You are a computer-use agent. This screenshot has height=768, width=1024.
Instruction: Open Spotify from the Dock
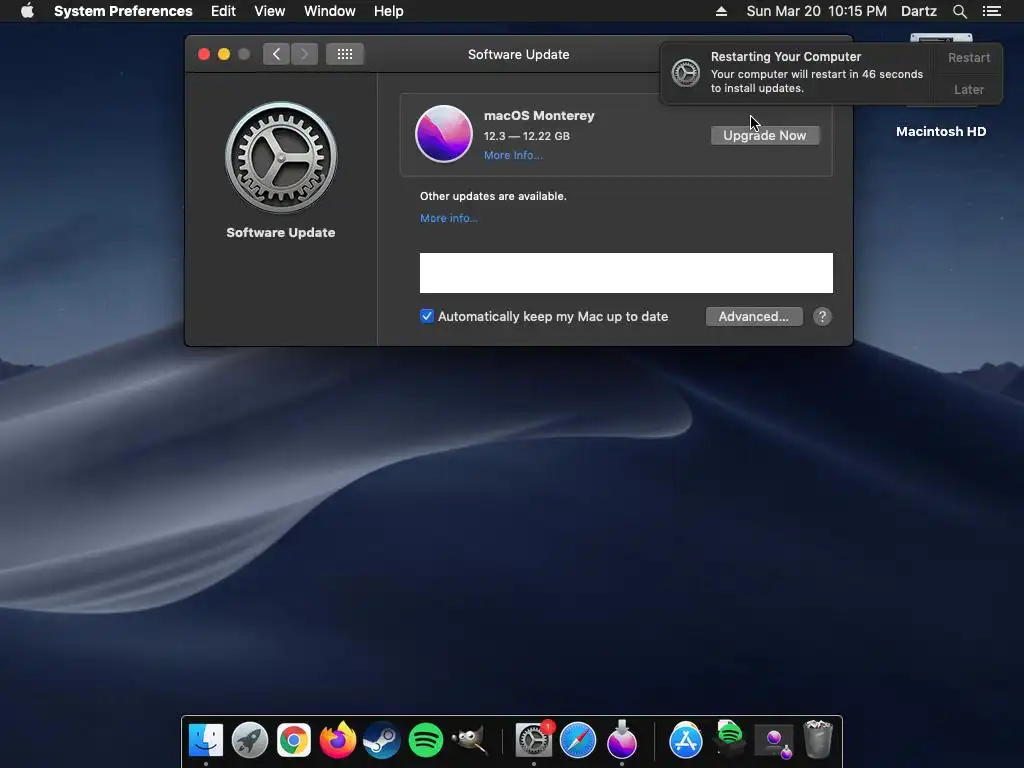pos(425,740)
